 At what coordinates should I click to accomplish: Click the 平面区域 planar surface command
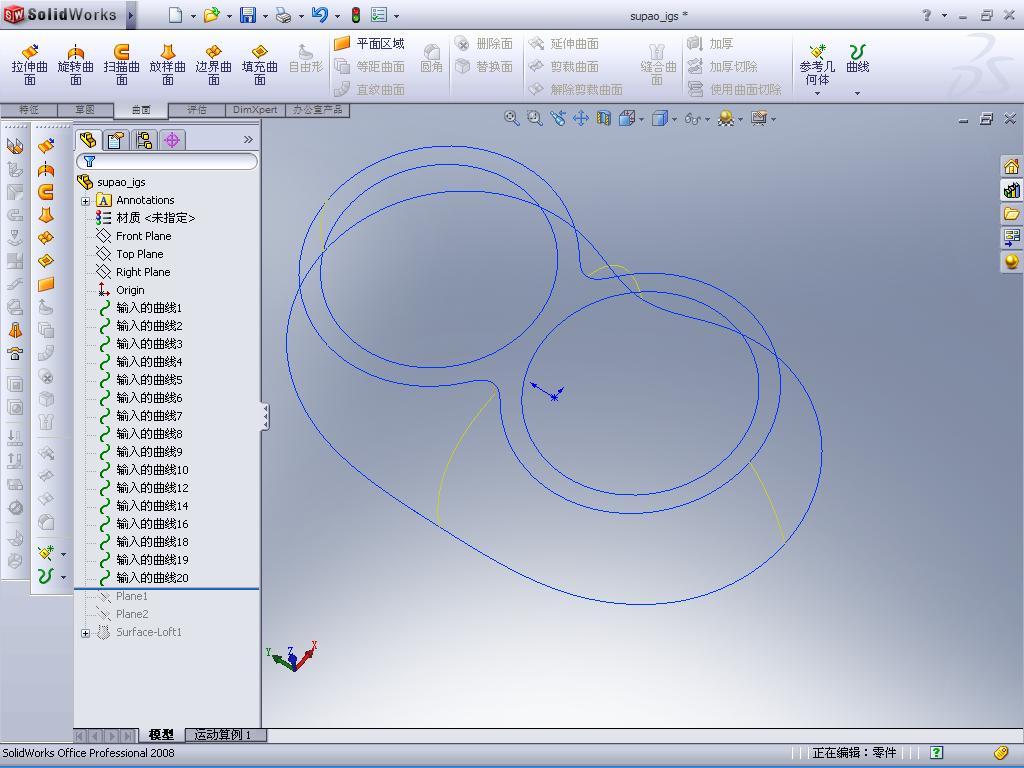pos(369,44)
